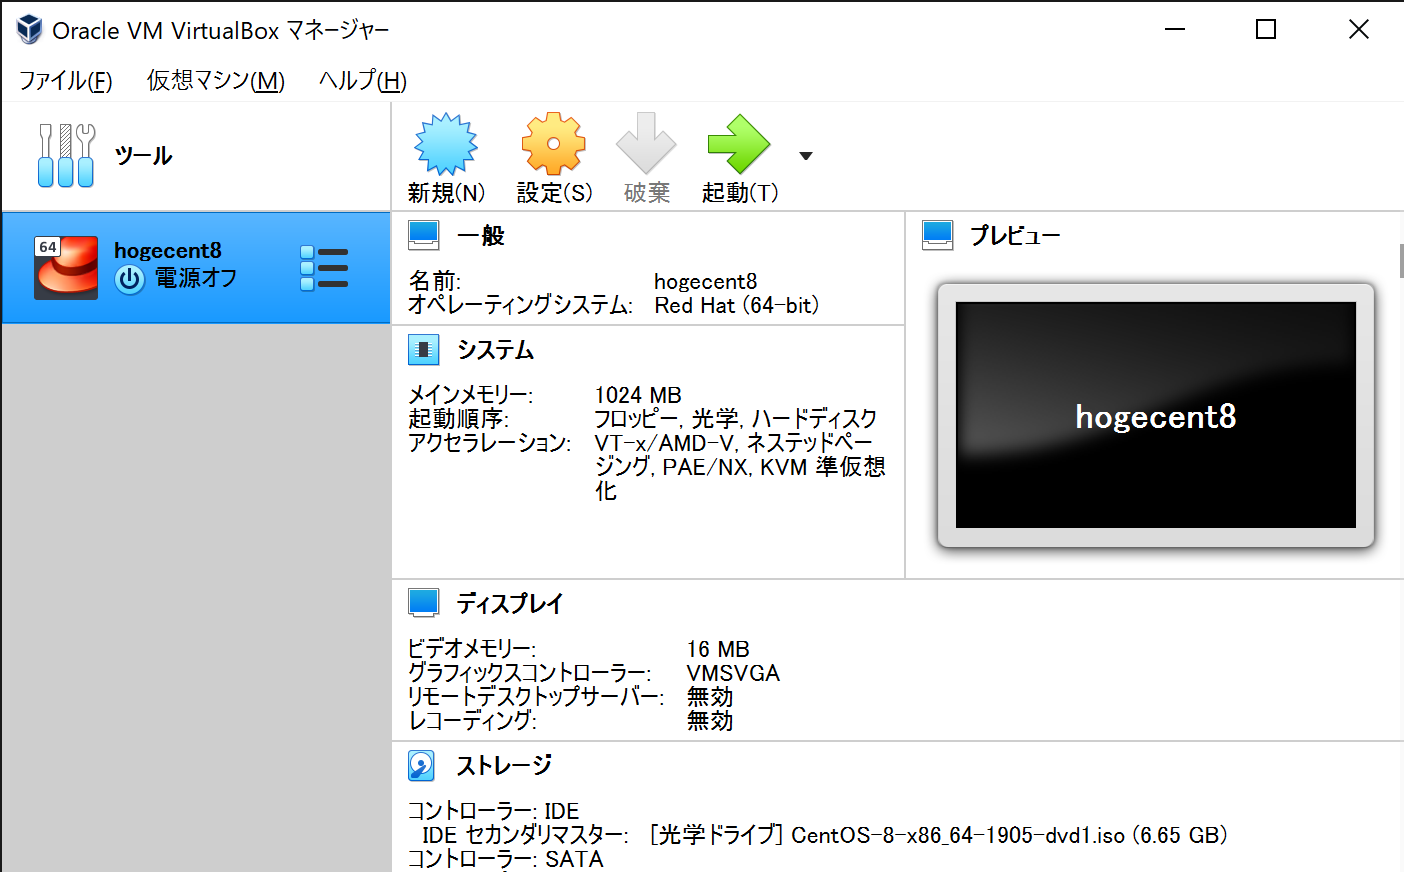Click the 一般 (General) section icon

tap(423, 235)
